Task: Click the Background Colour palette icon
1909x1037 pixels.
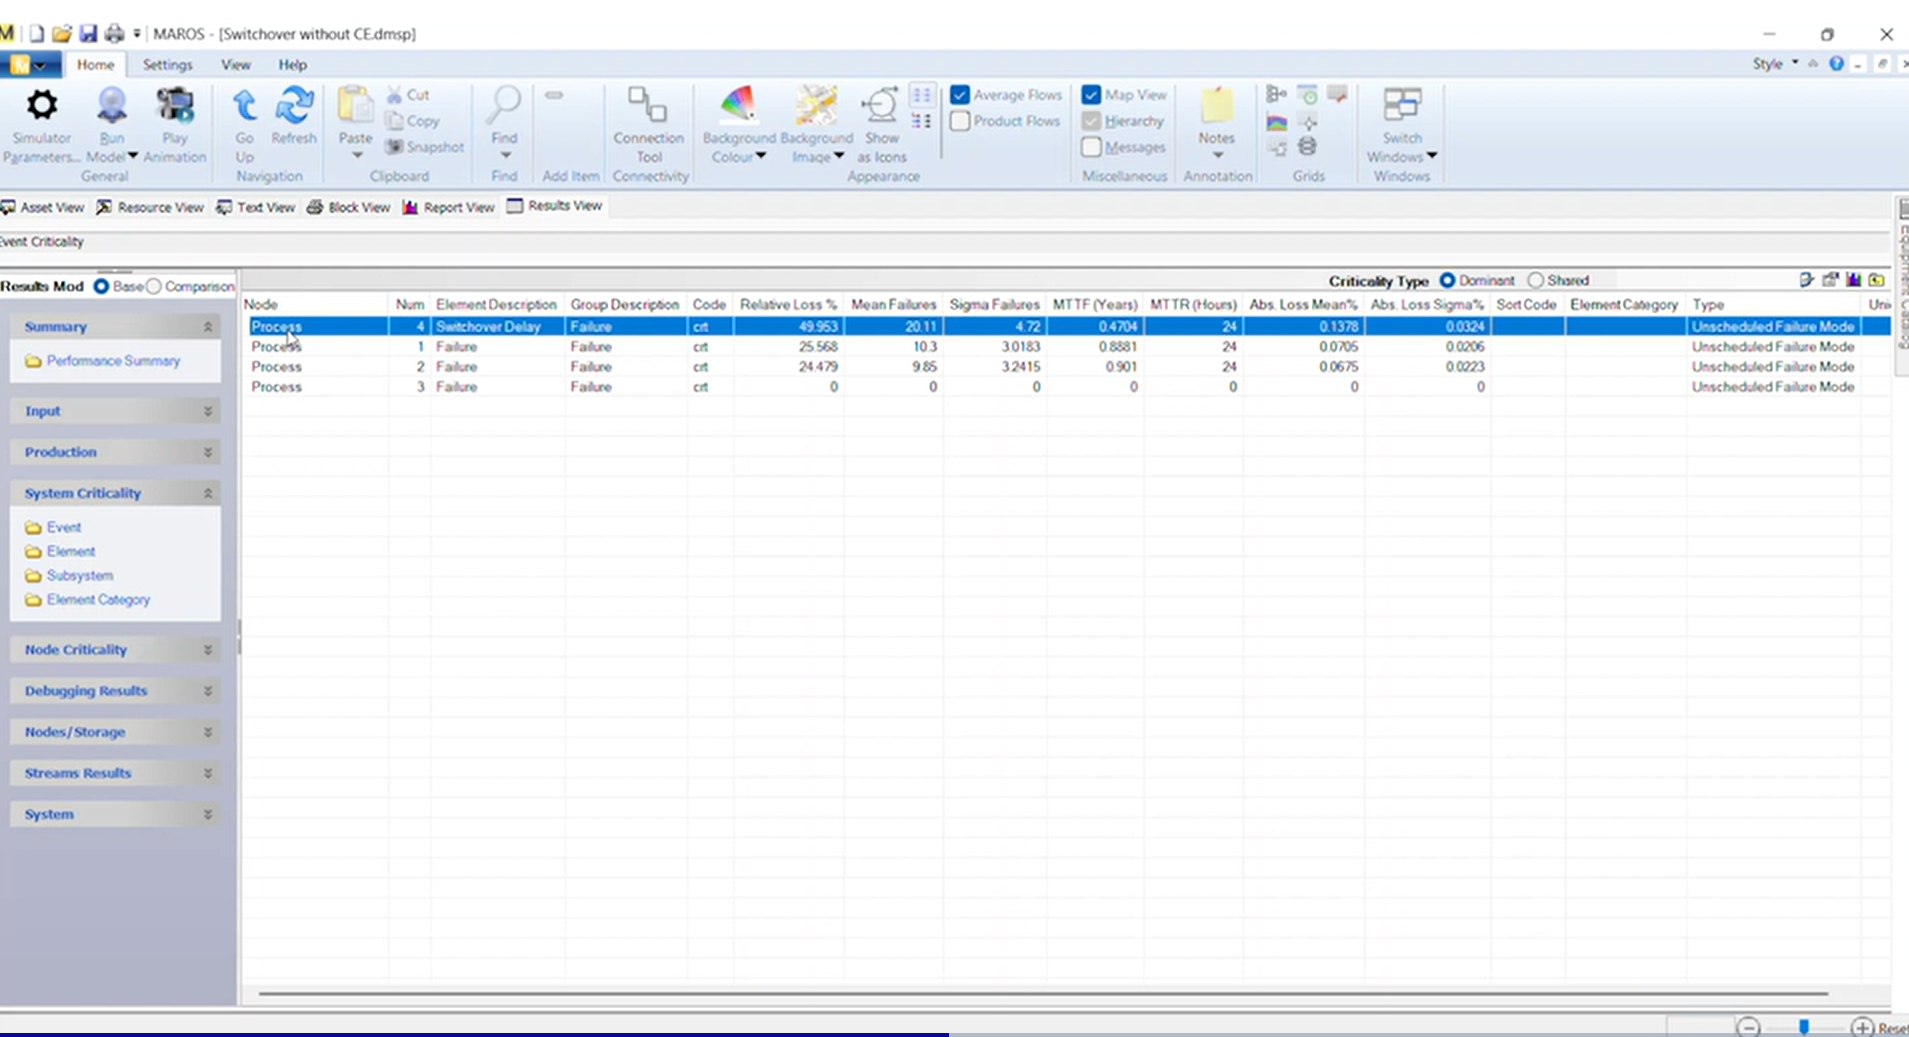Action: tap(738, 105)
